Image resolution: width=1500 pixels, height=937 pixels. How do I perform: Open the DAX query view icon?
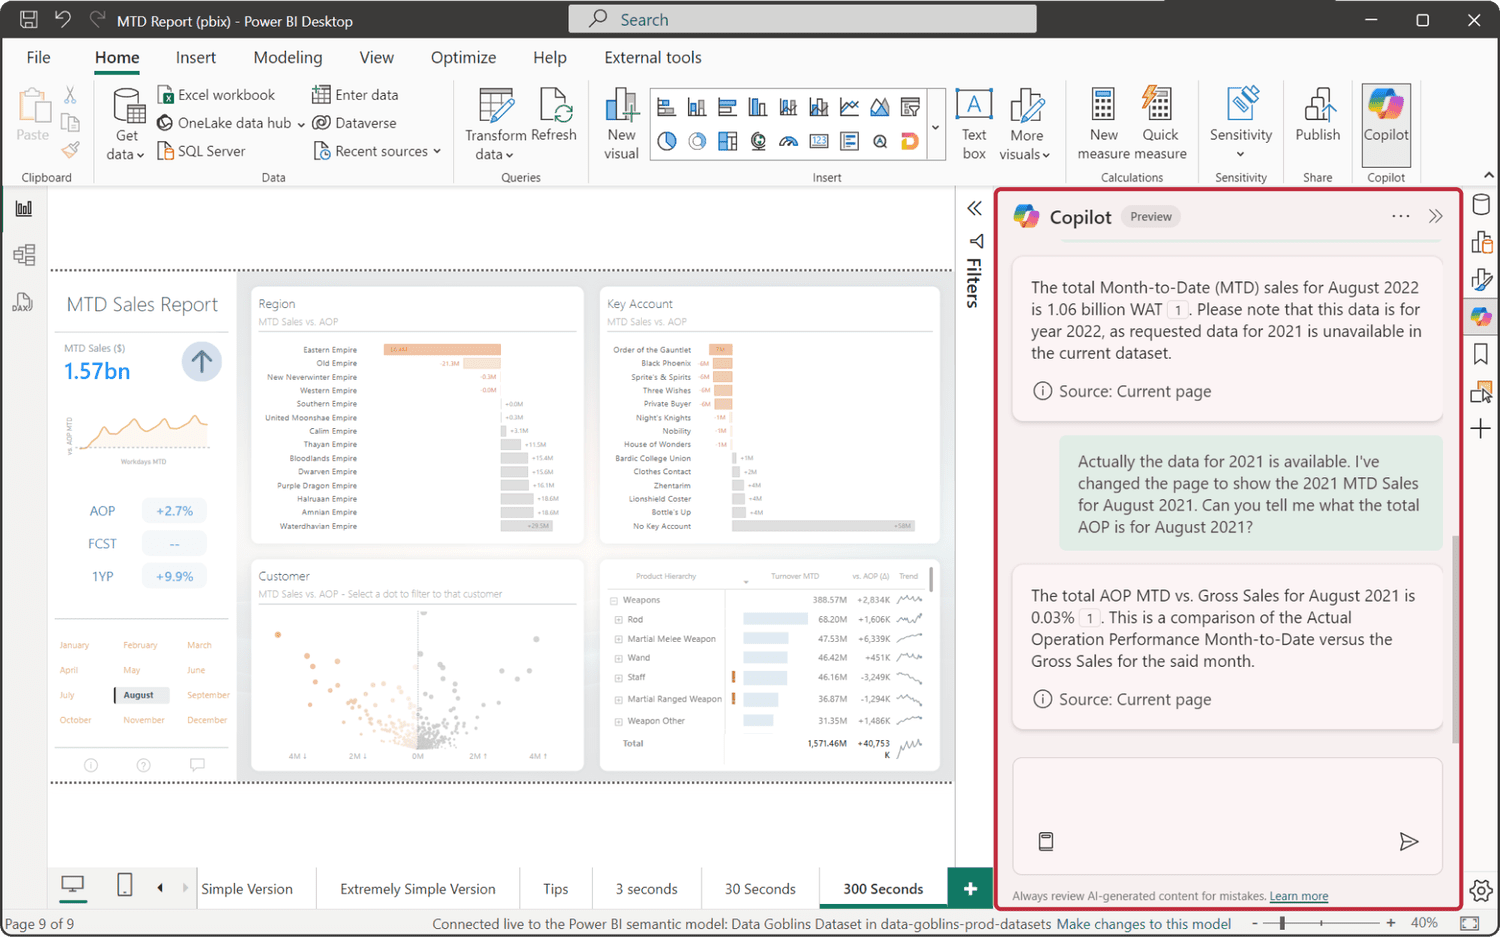point(25,302)
